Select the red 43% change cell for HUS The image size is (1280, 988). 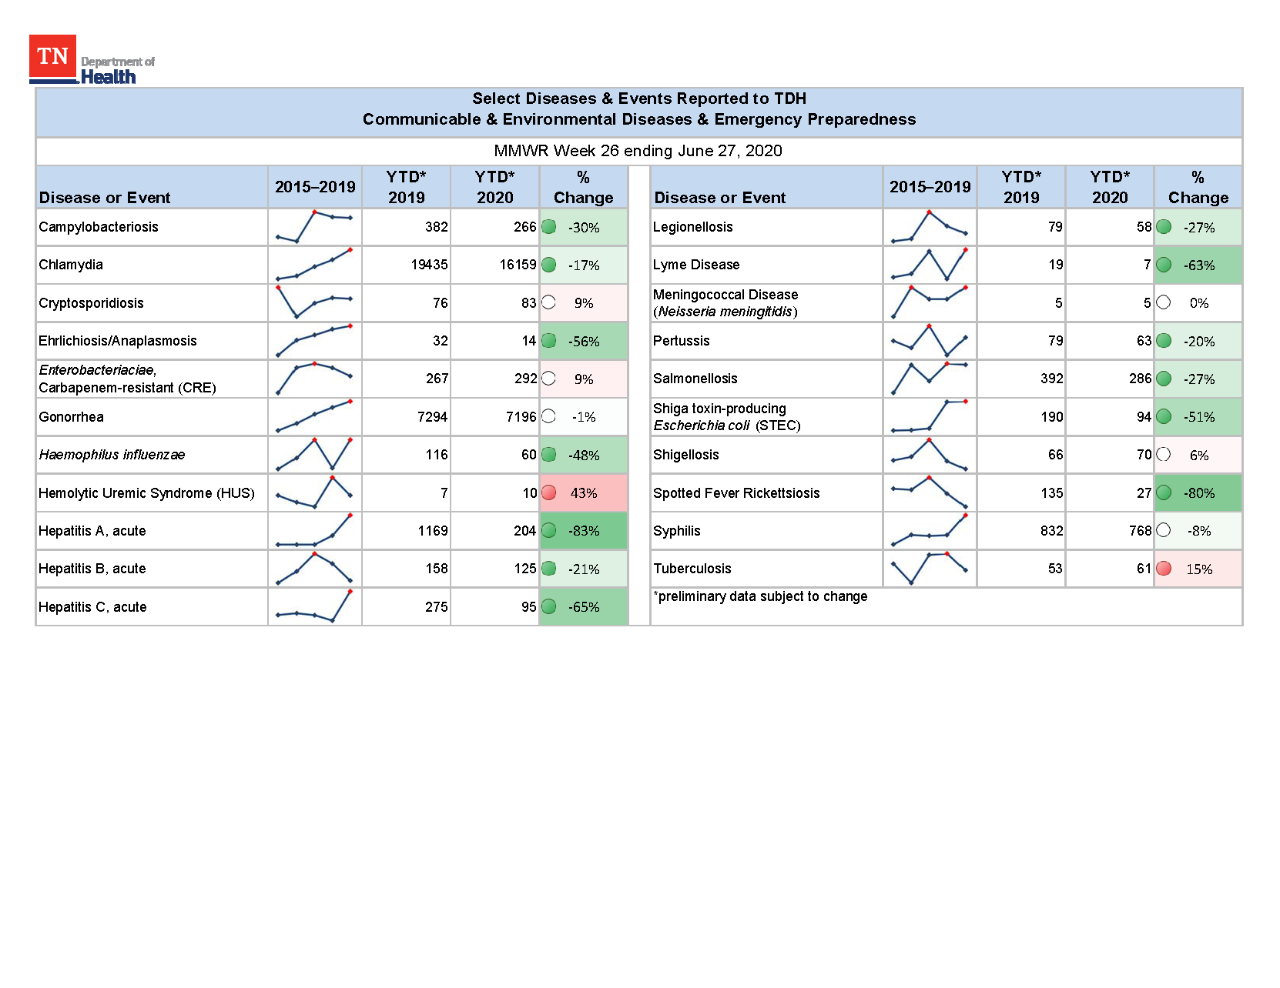(x=584, y=493)
